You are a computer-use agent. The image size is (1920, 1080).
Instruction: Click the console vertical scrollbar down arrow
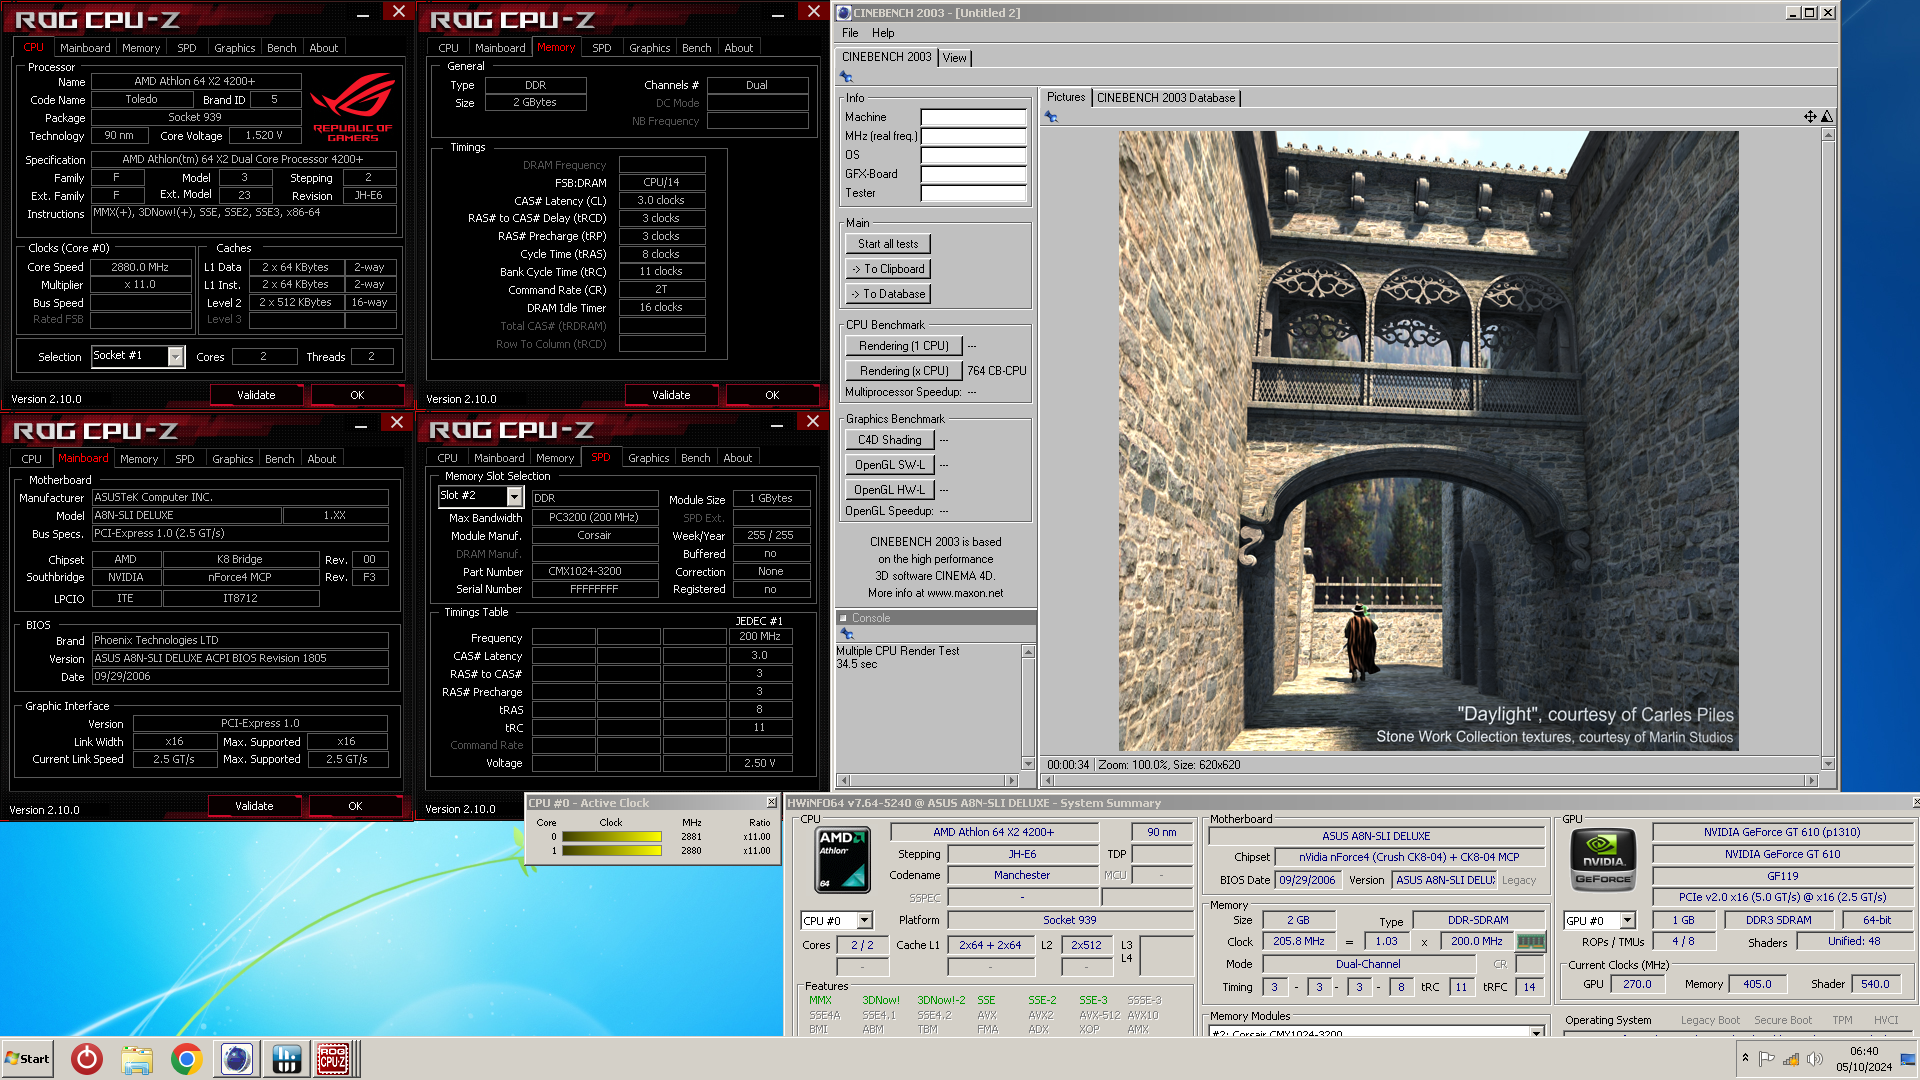pos(1027,764)
